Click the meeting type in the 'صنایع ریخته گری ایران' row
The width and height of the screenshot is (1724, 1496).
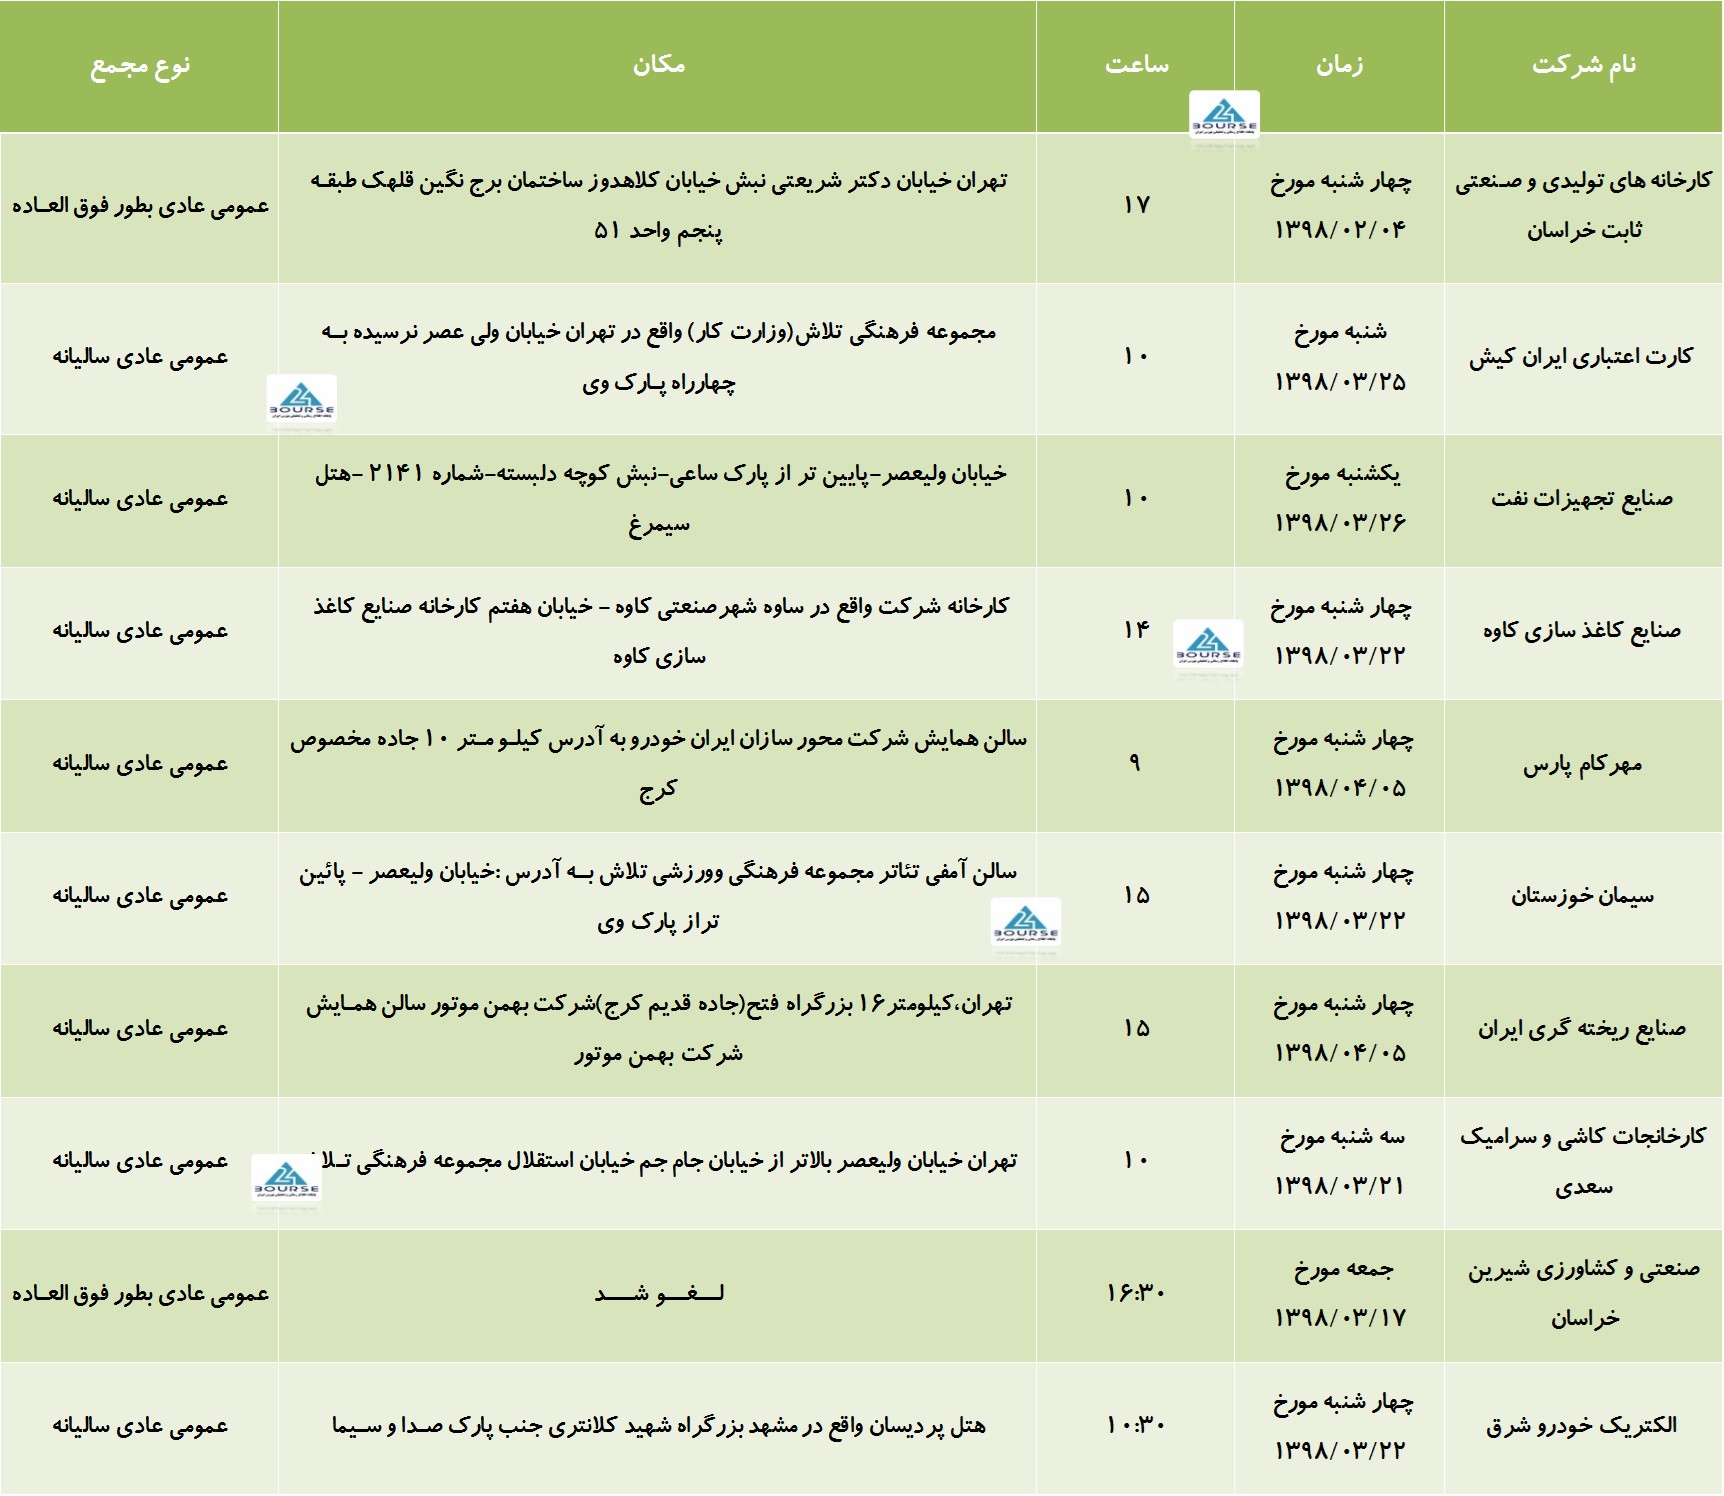click(x=140, y=1030)
